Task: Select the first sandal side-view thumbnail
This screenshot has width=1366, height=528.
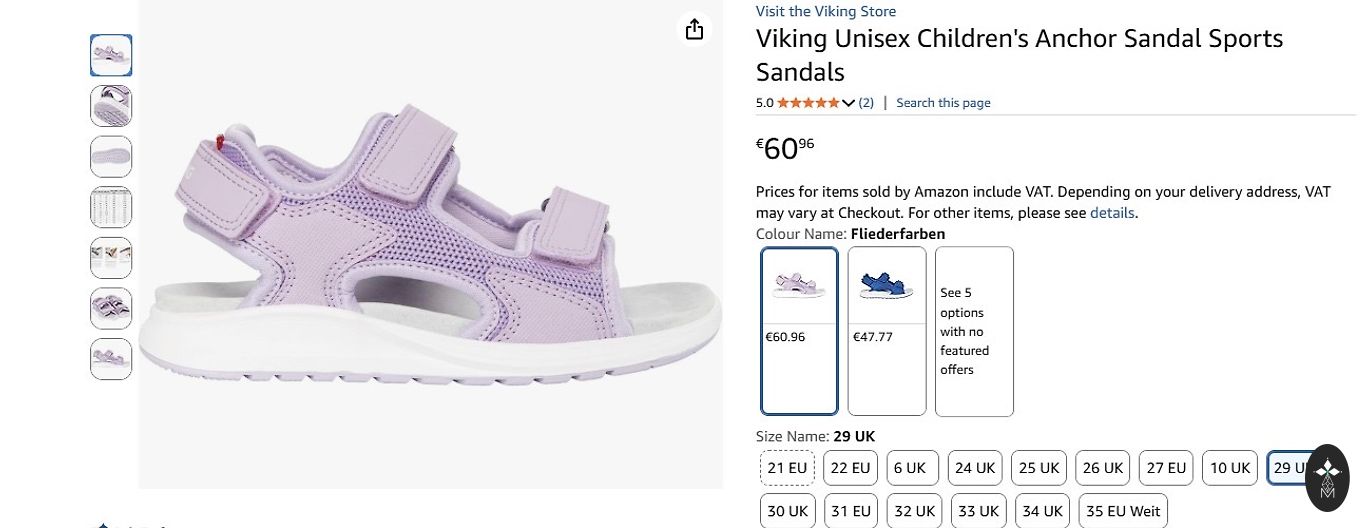Action: (x=111, y=55)
